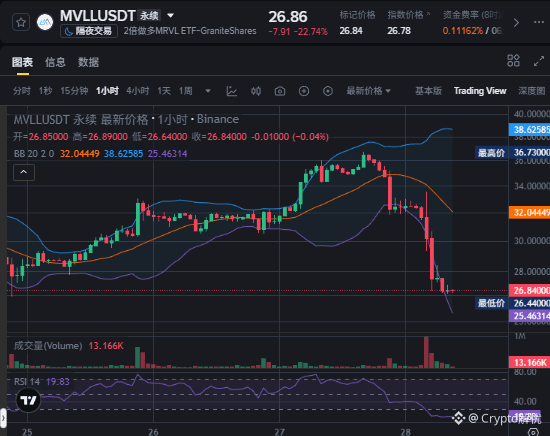The image size is (550, 436).
Task: Expand the left side panel arrow
Action: pos(3,418)
